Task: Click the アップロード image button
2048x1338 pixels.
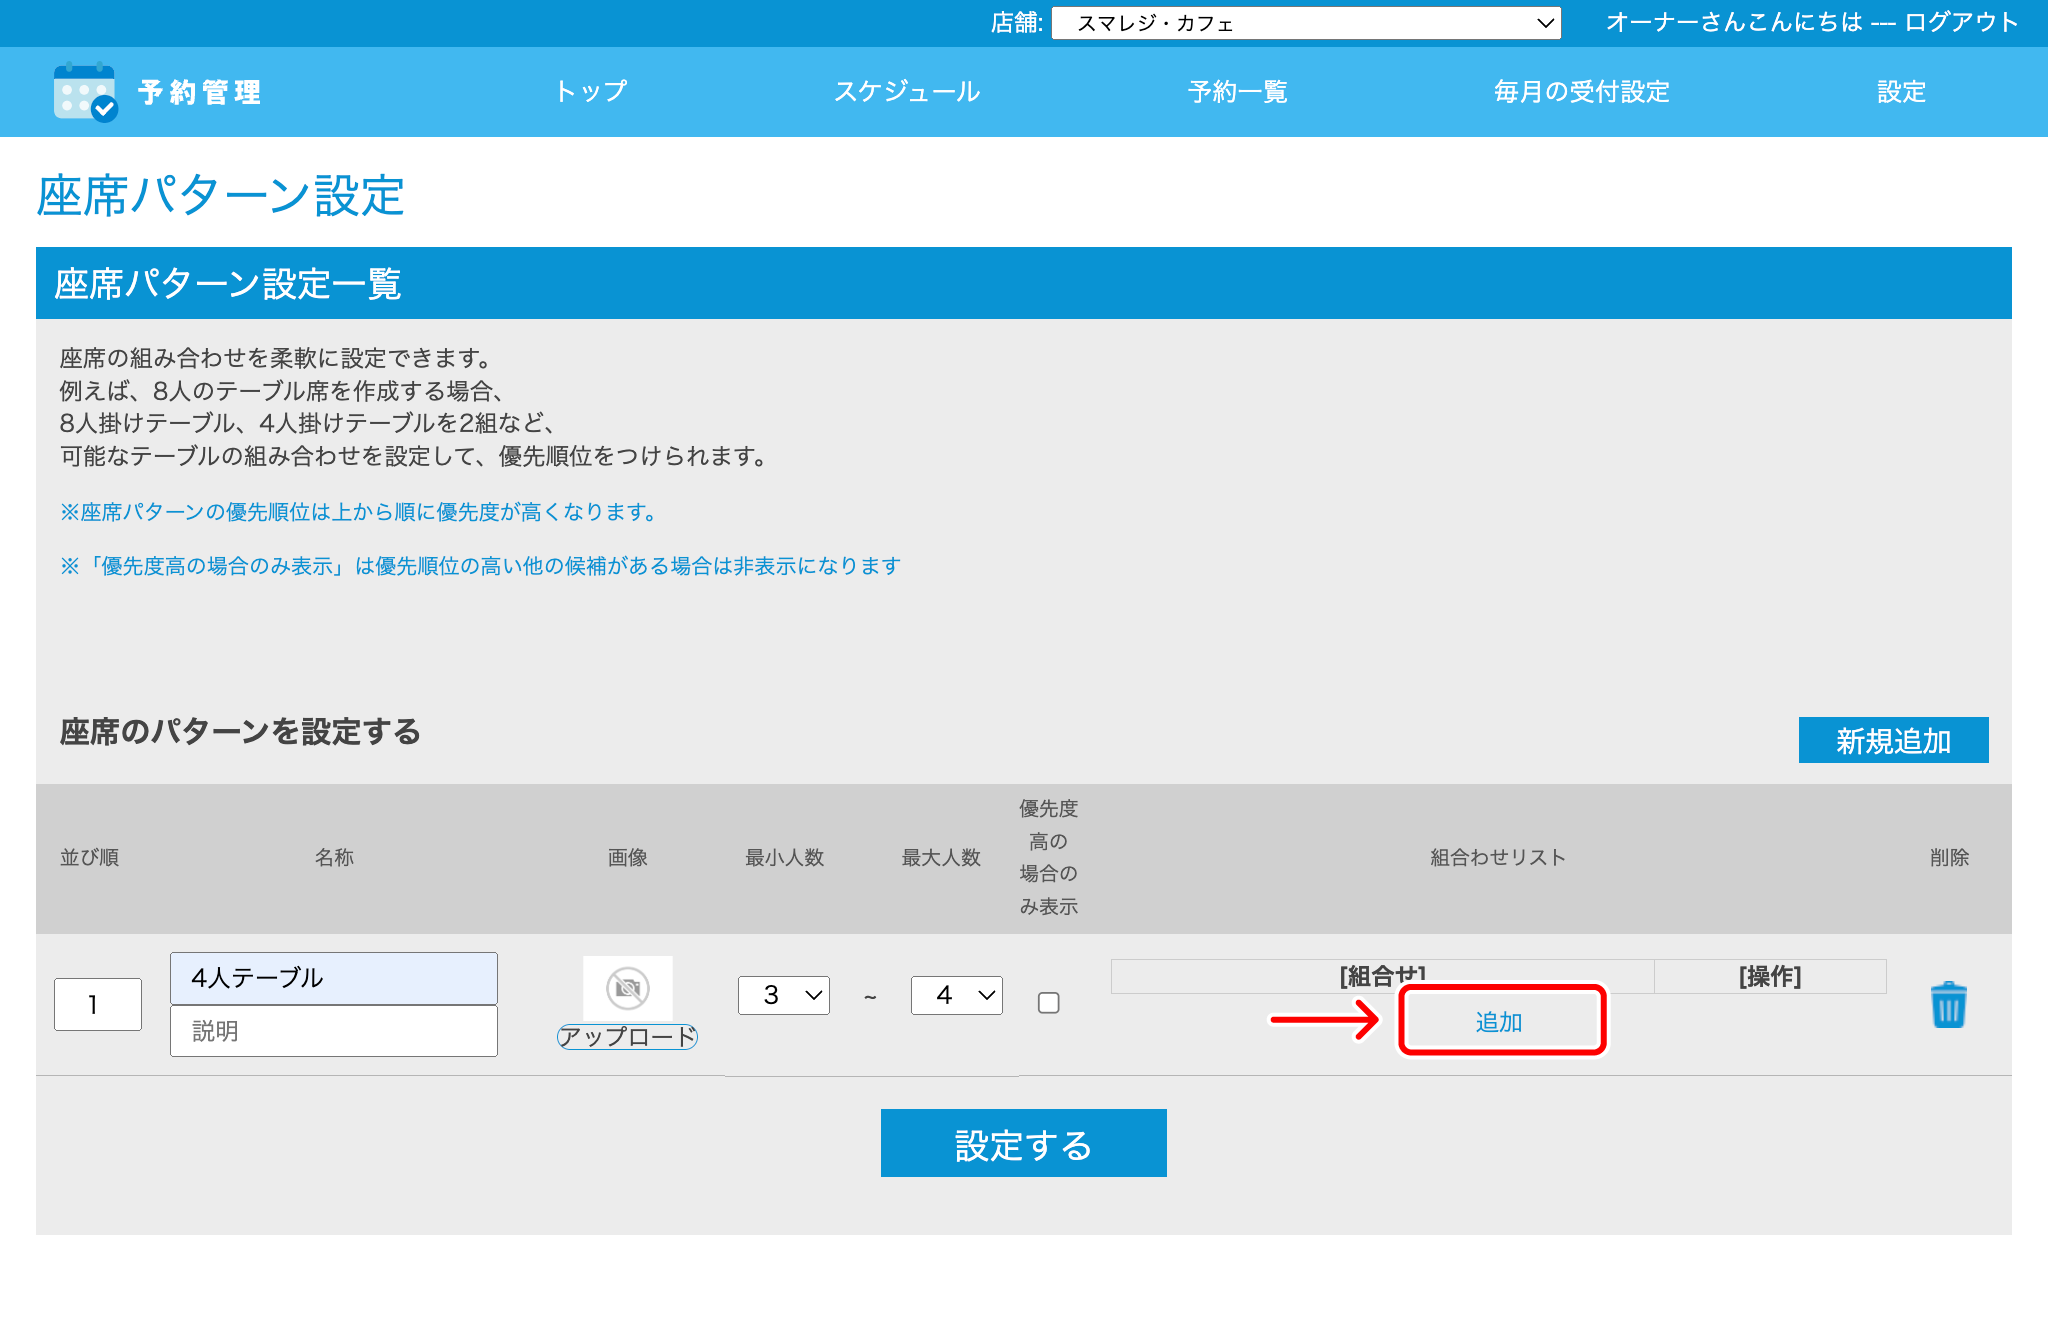Action: [627, 1037]
